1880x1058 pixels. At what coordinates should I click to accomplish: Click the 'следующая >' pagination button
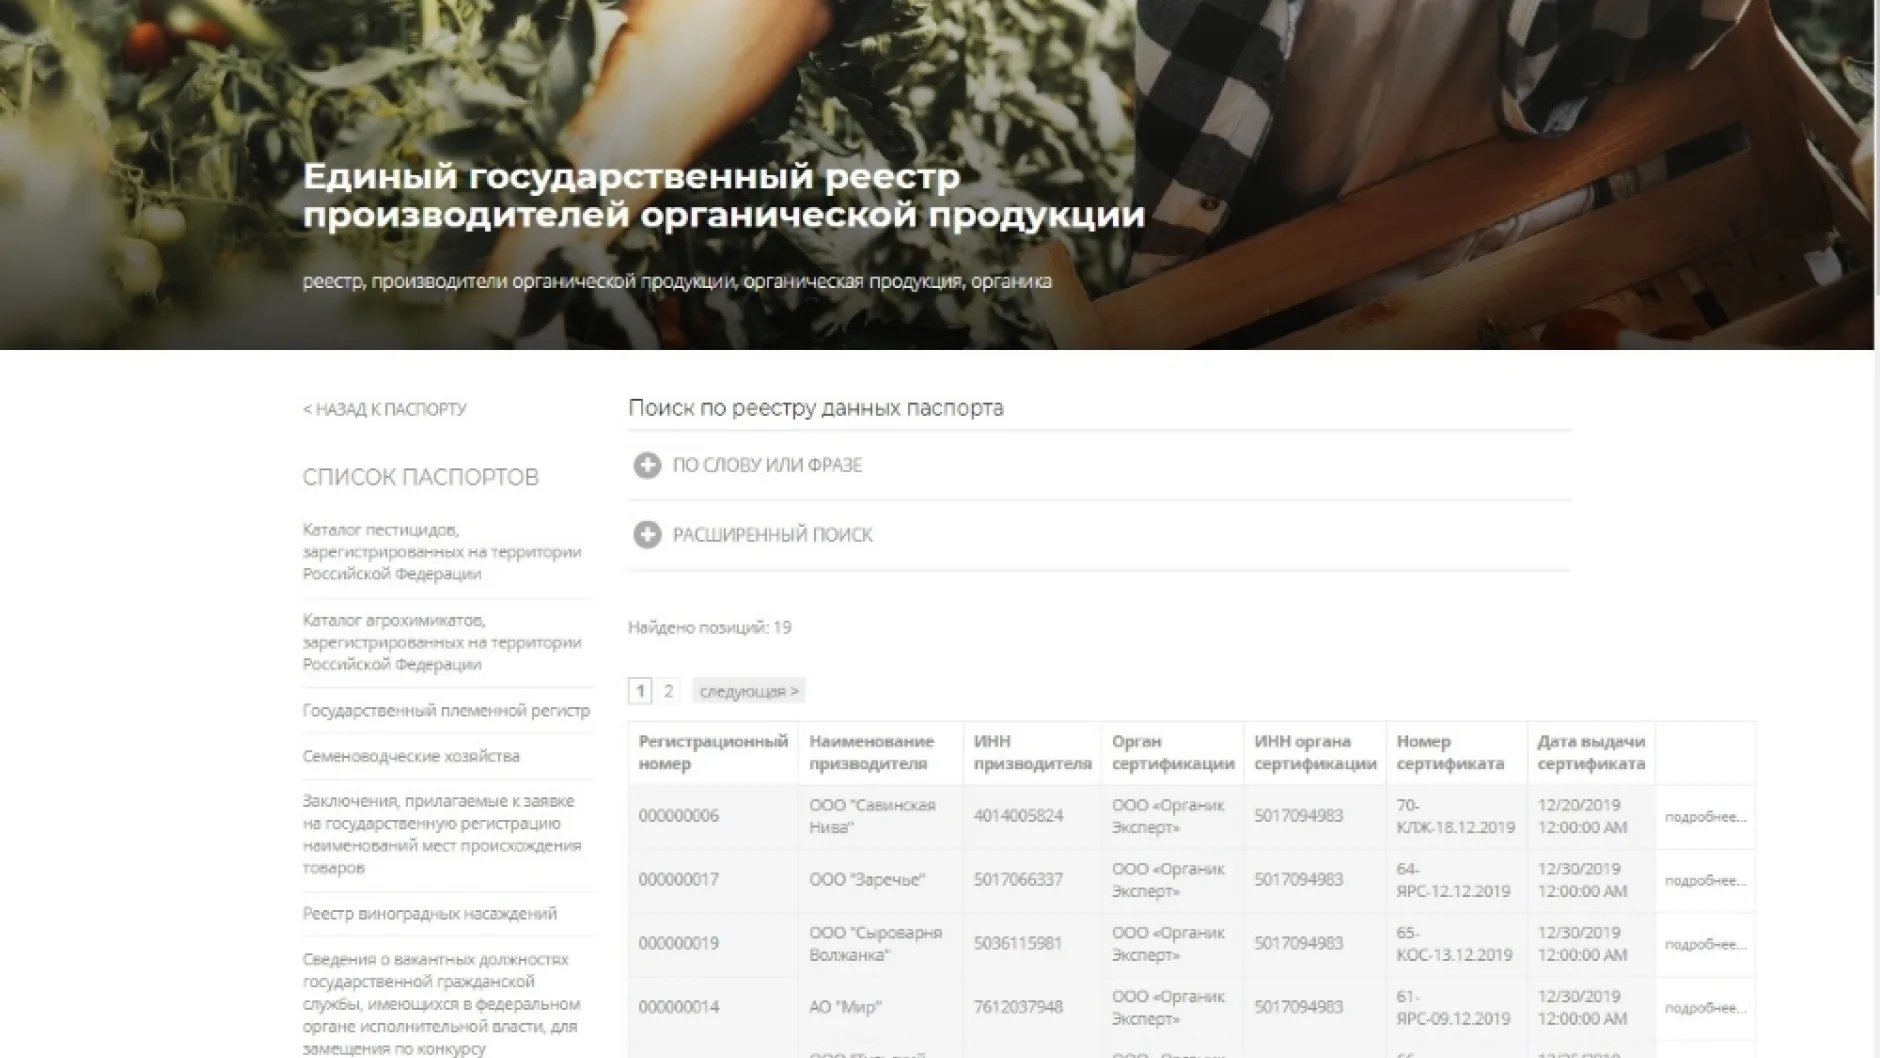point(749,691)
